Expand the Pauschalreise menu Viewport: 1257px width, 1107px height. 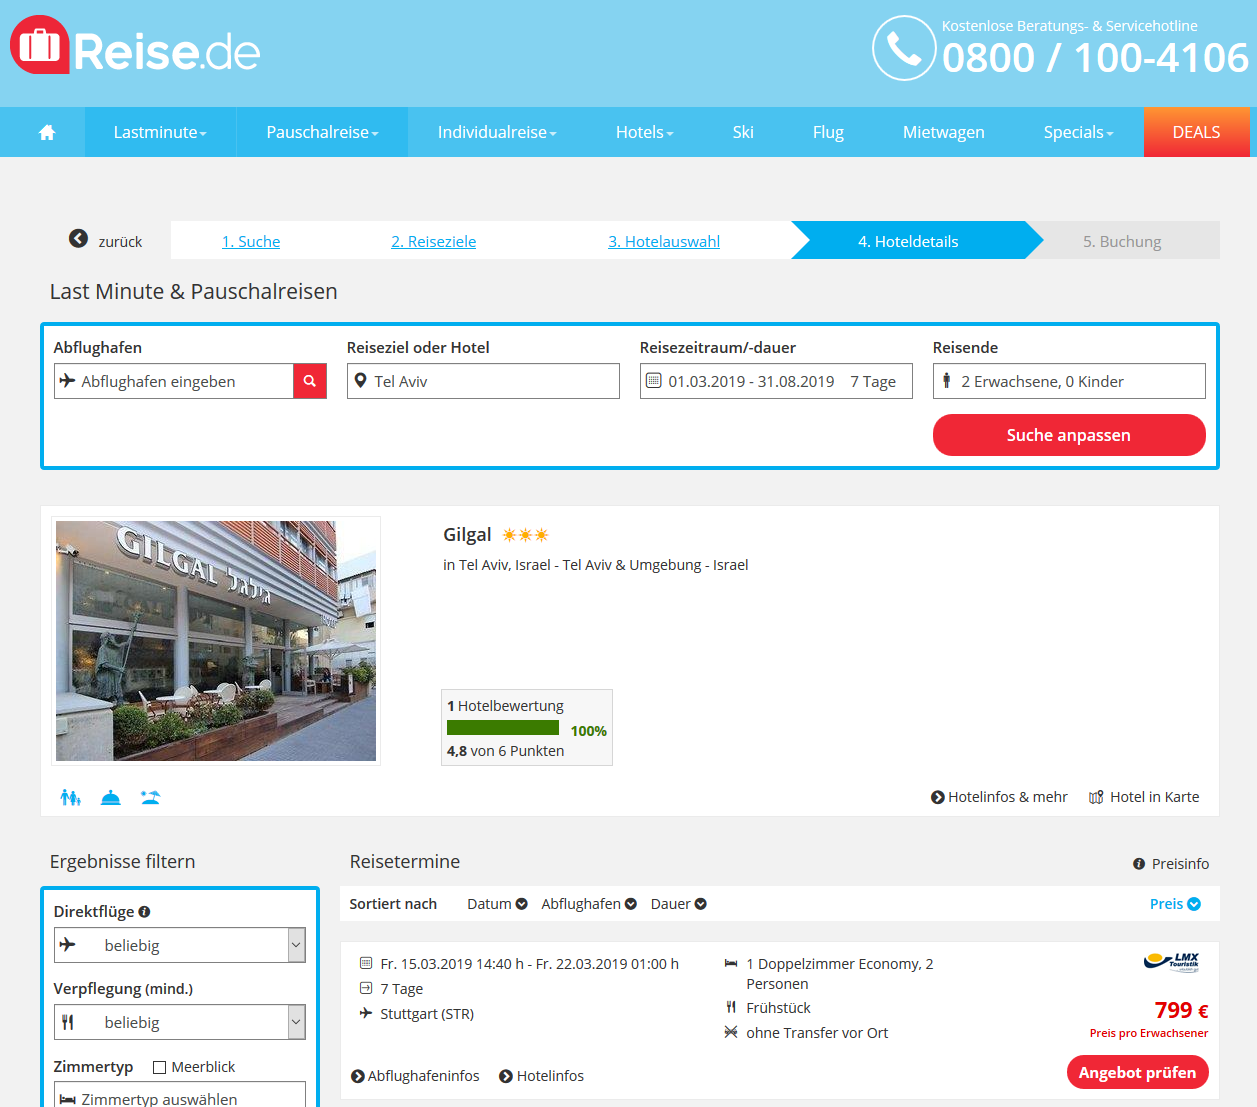pos(322,132)
